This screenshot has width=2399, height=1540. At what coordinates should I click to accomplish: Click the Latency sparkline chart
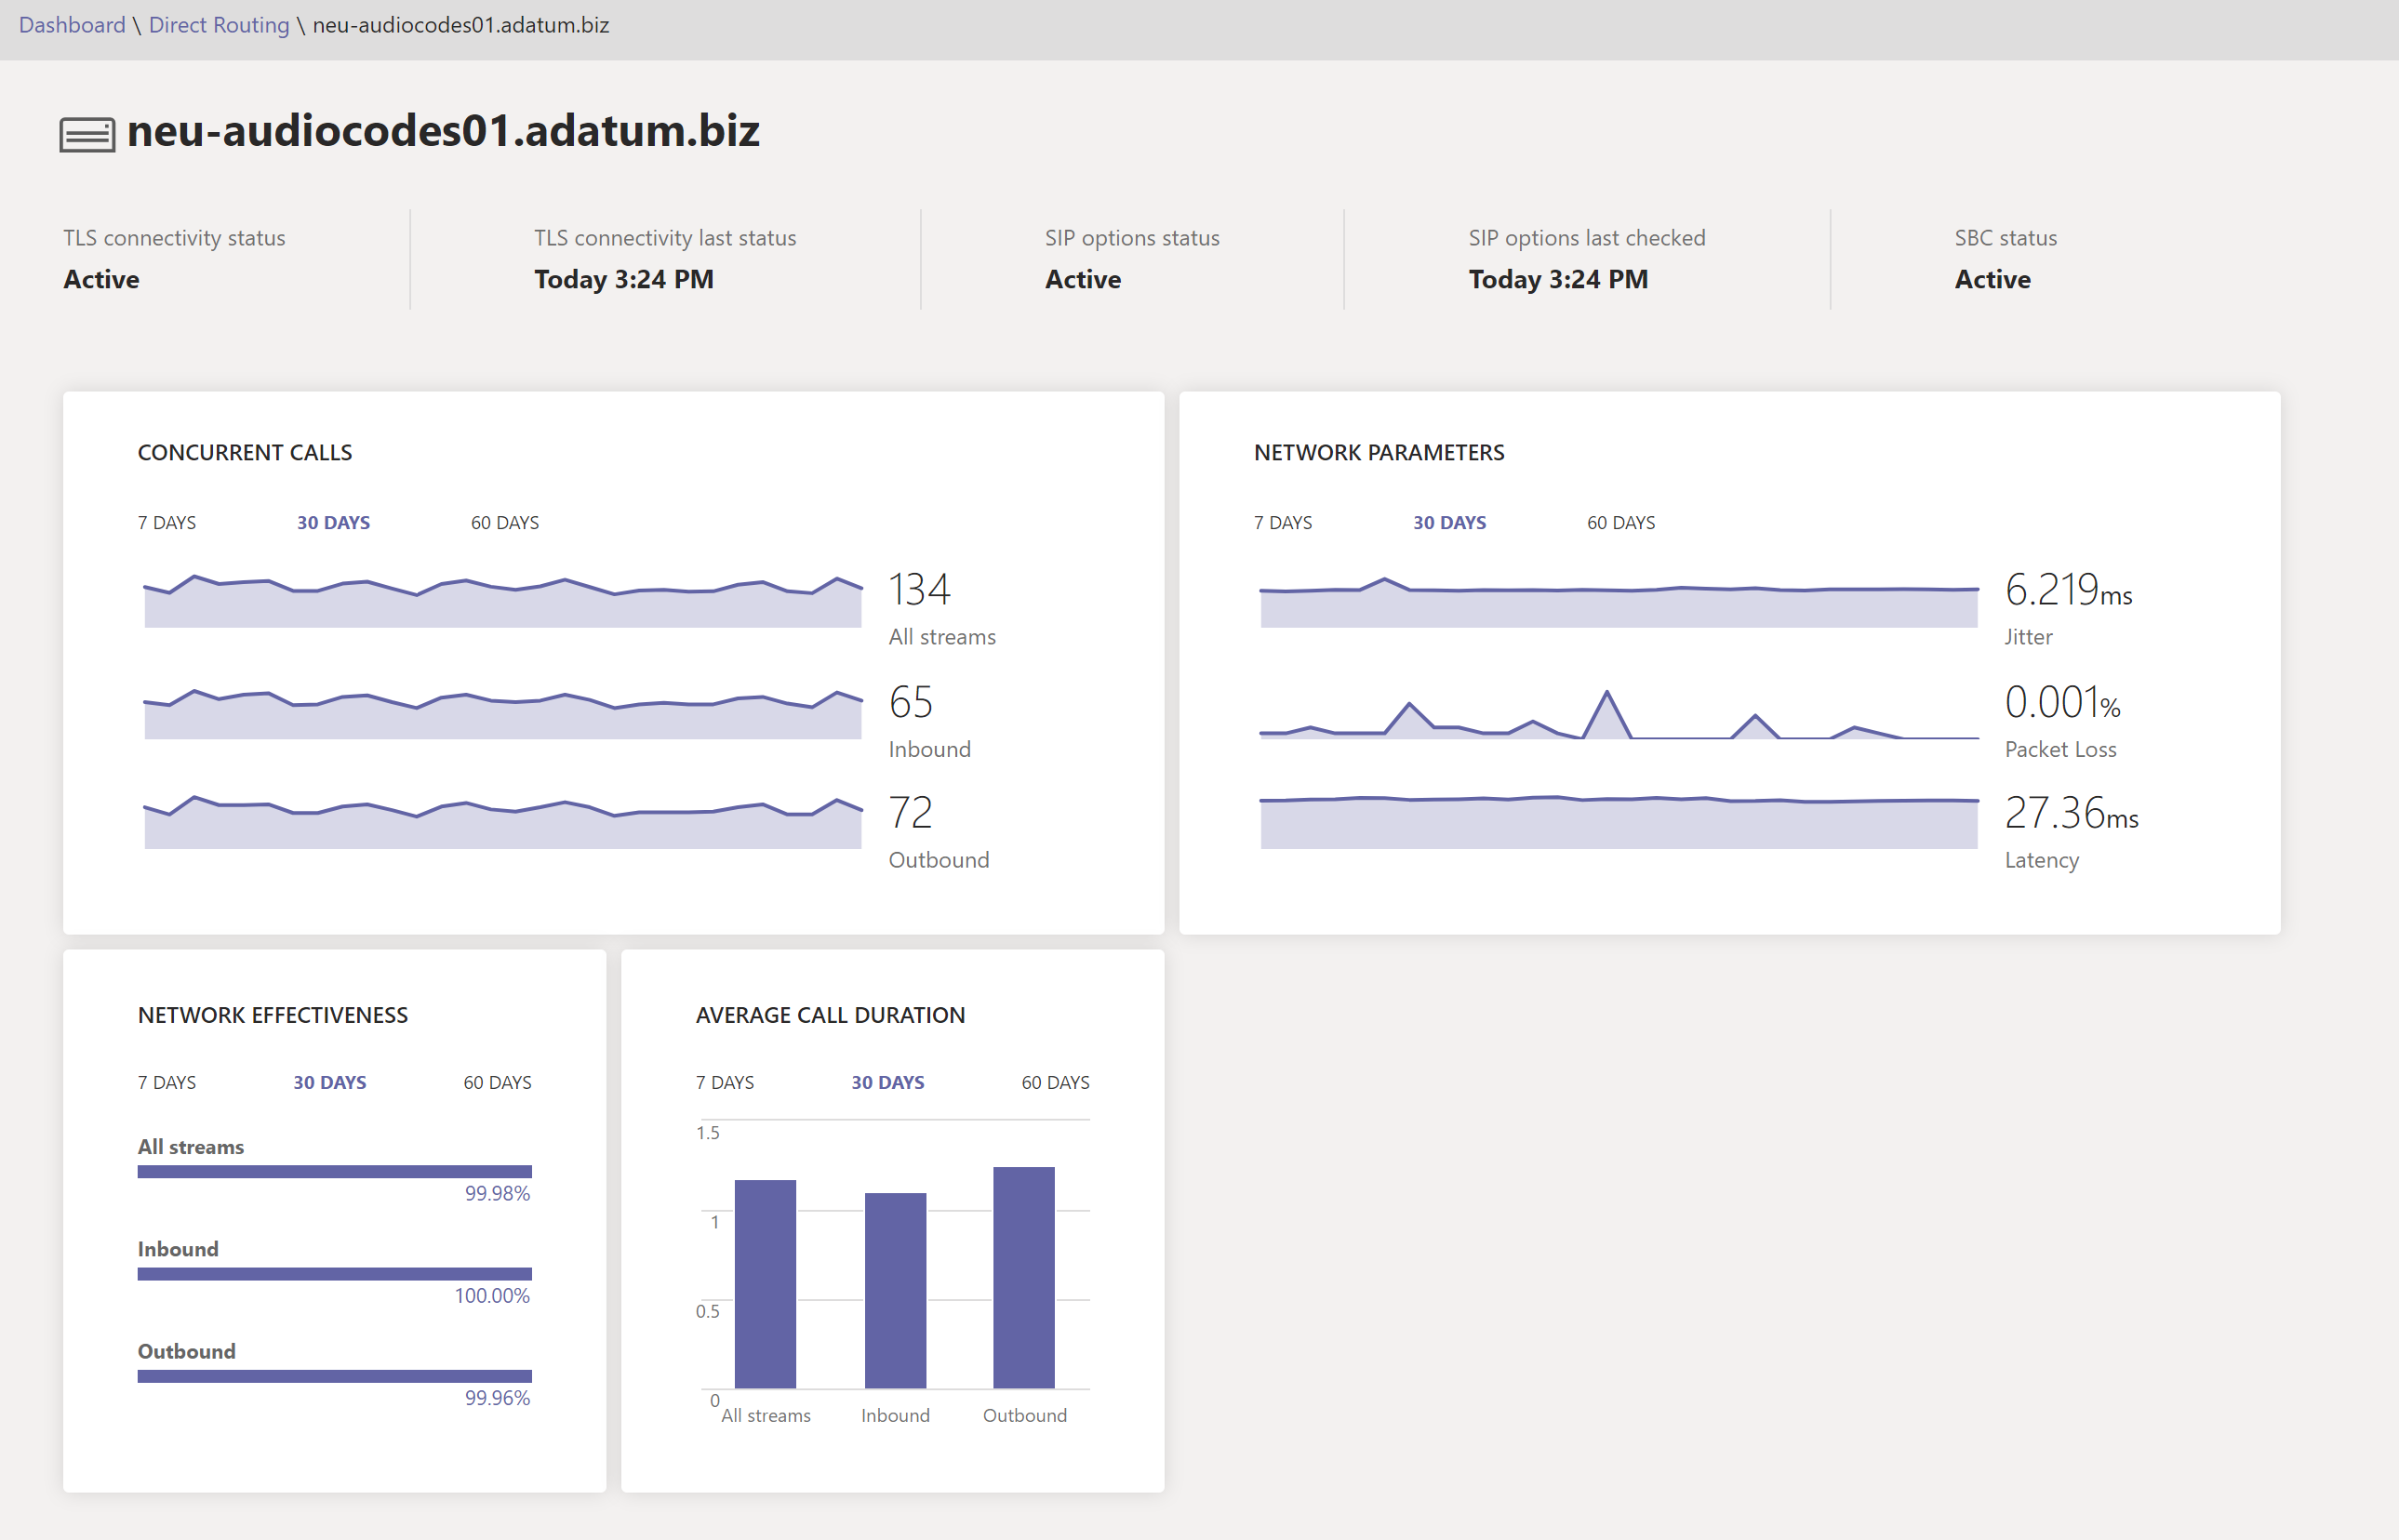pyautogui.click(x=1619, y=822)
